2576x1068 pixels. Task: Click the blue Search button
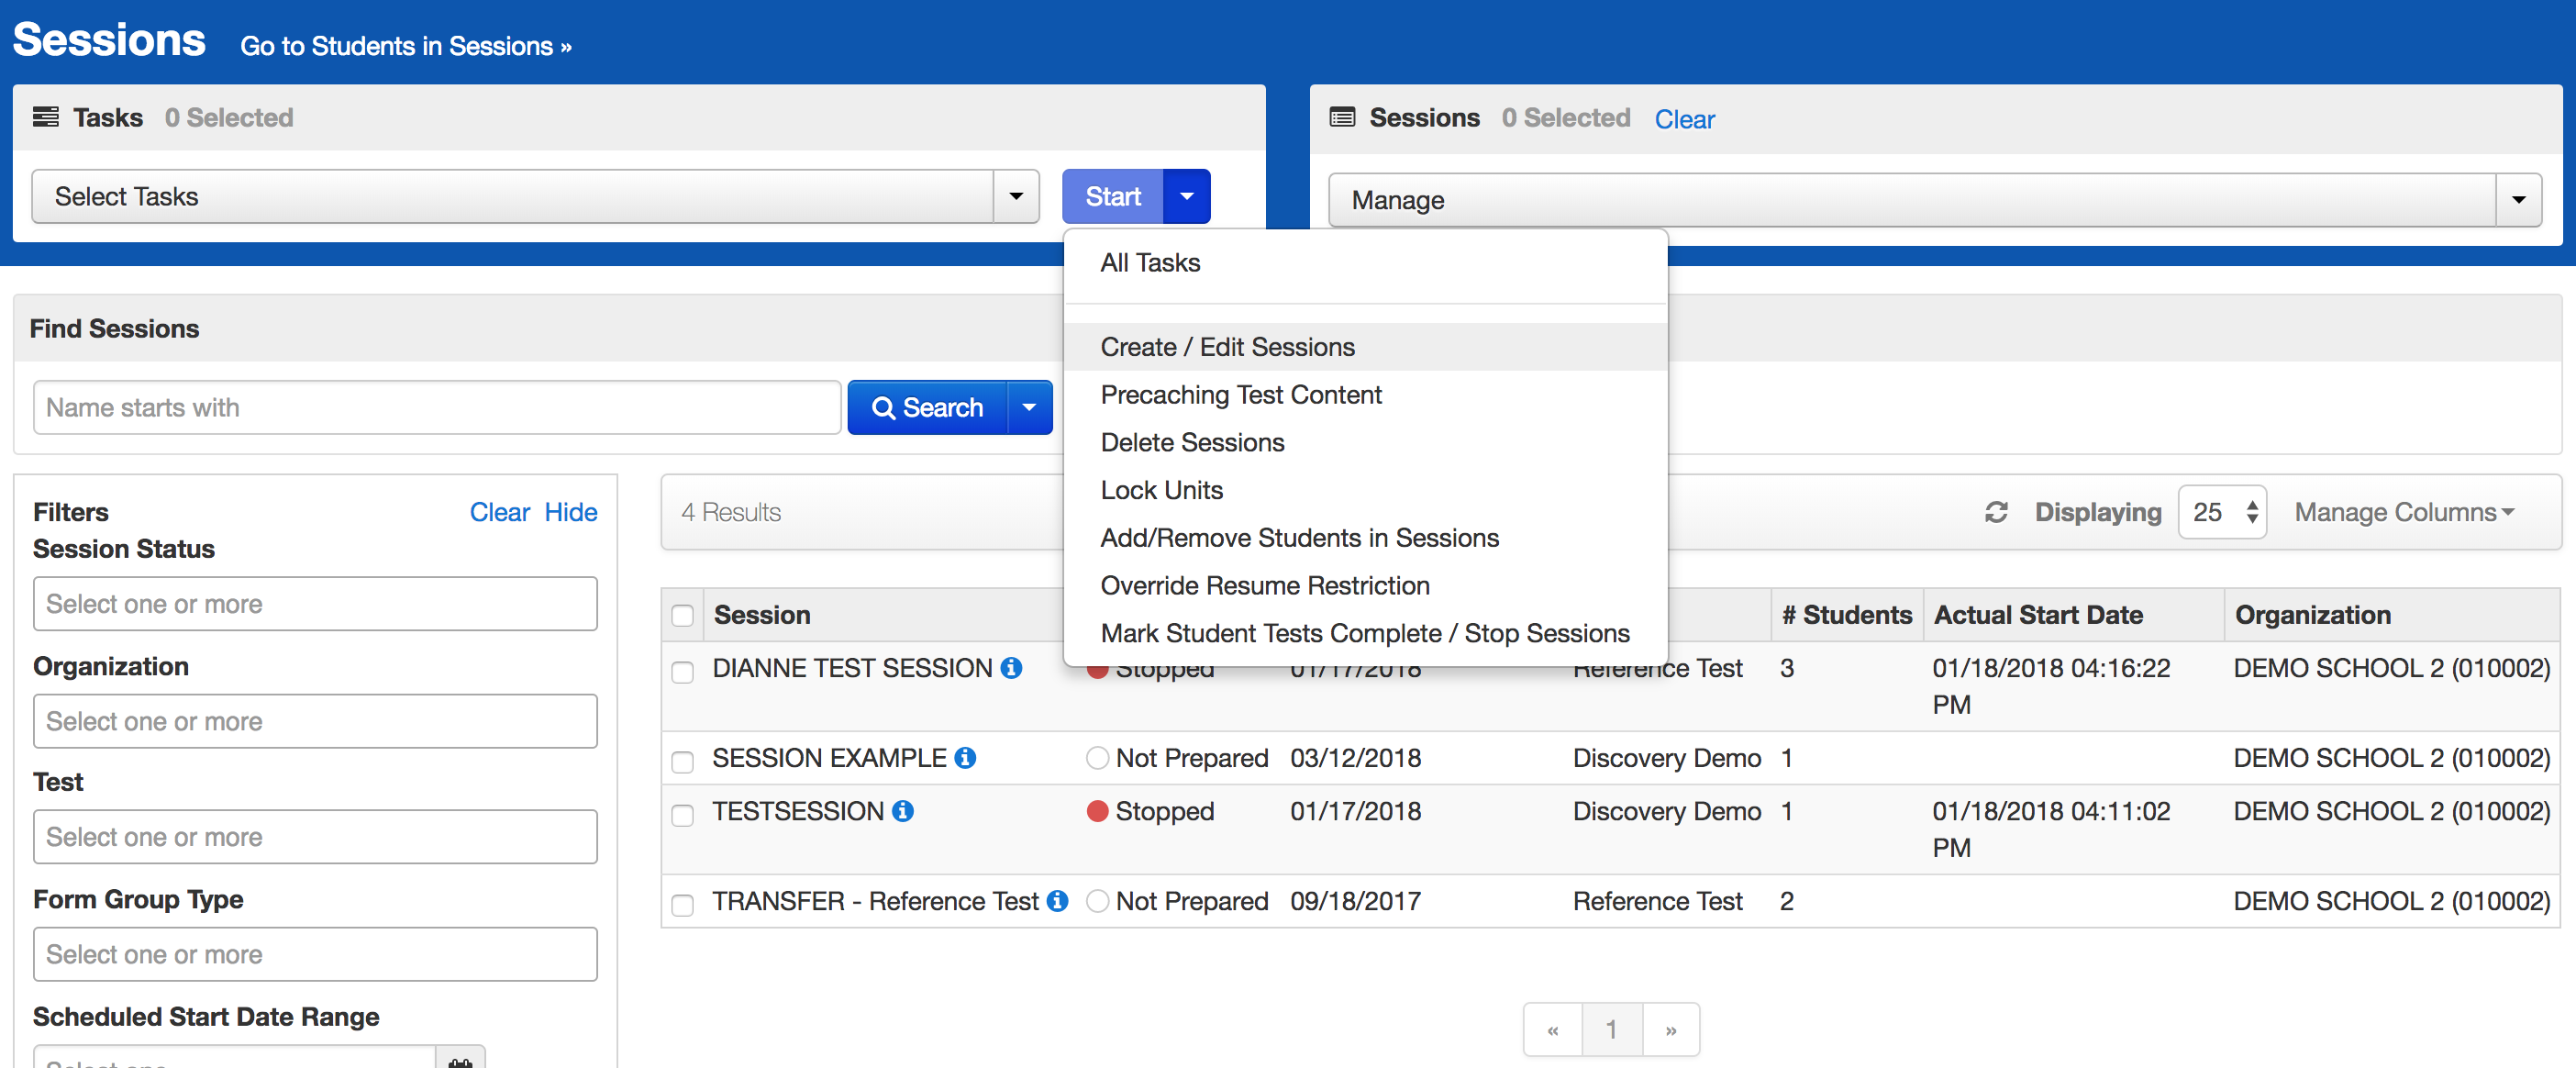pyautogui.click(x=927, y=407)
